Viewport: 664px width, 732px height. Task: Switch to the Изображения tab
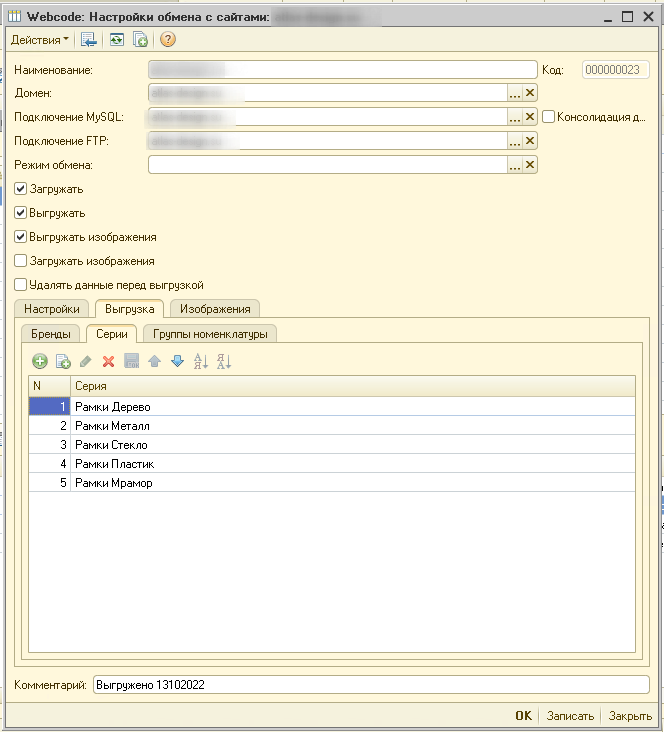tap(215, 309)
